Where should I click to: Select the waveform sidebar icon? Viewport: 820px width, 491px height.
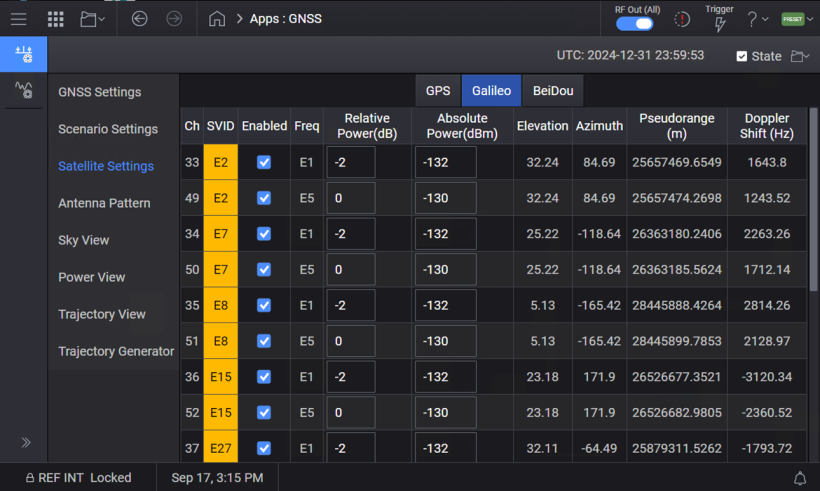[x=23, y=91]
